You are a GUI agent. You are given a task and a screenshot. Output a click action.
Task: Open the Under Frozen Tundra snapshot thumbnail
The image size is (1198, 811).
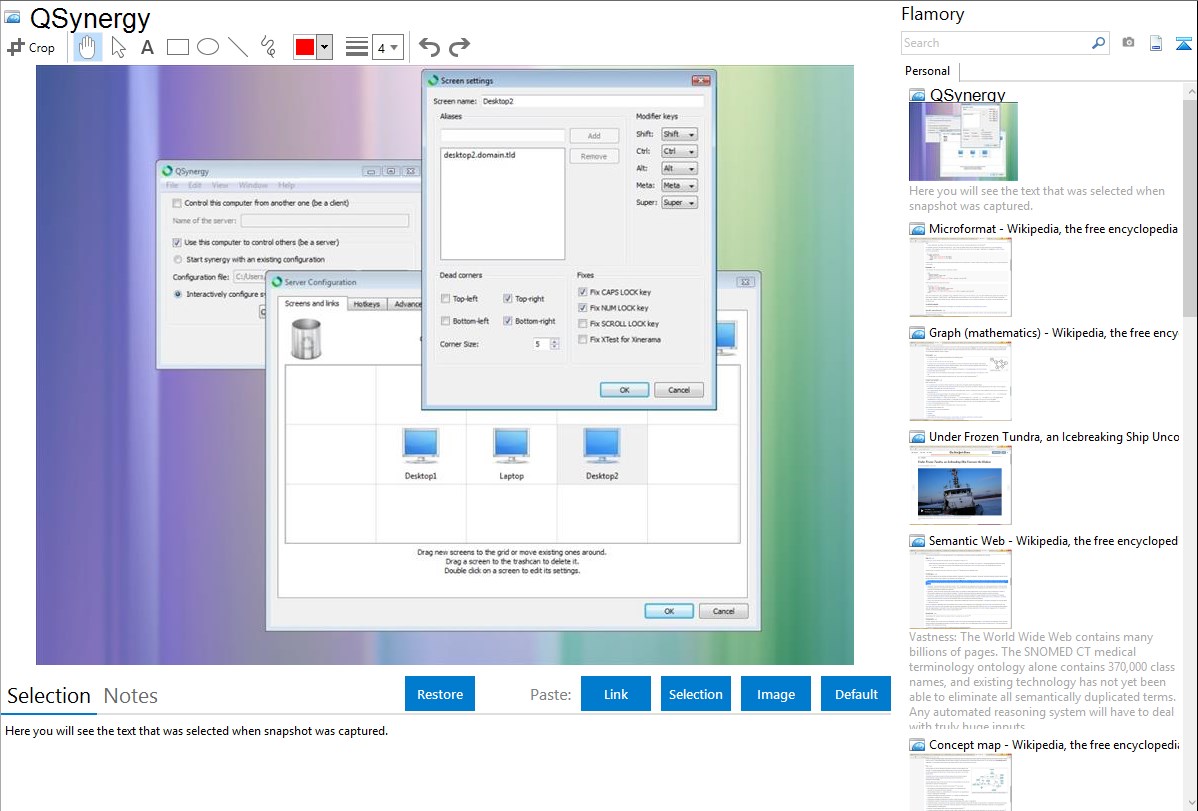coord(960,485)
